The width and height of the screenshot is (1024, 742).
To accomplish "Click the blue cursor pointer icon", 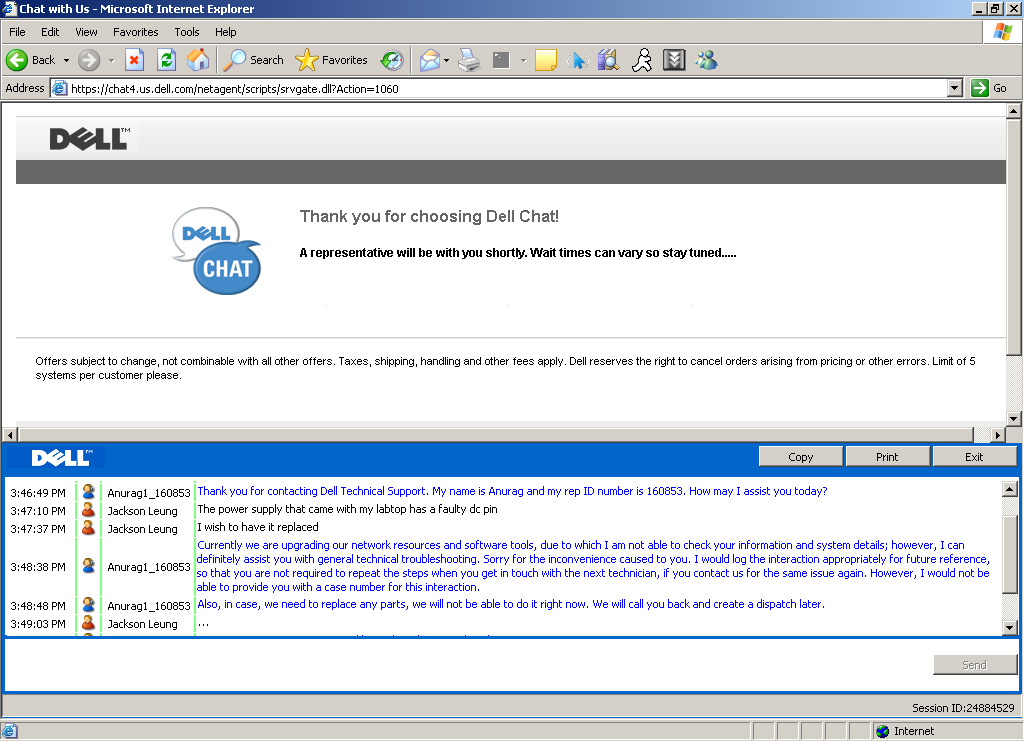I will coord(577,60).
